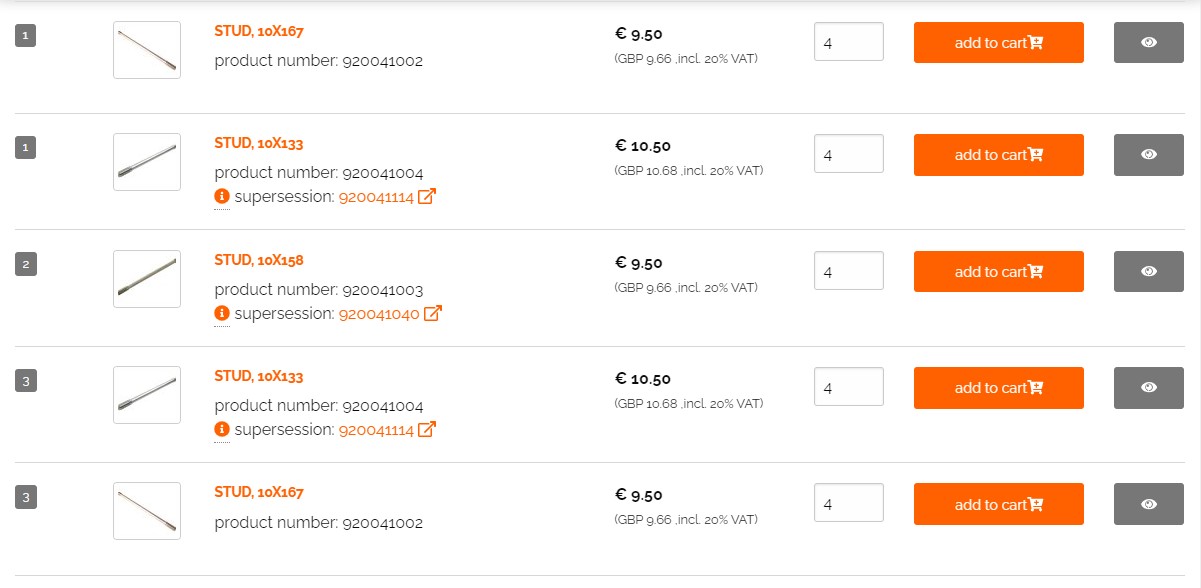Screen dimensions: 1201x588
Task: Open the STUD, 10X158 product title link
Action: [258, 260]
